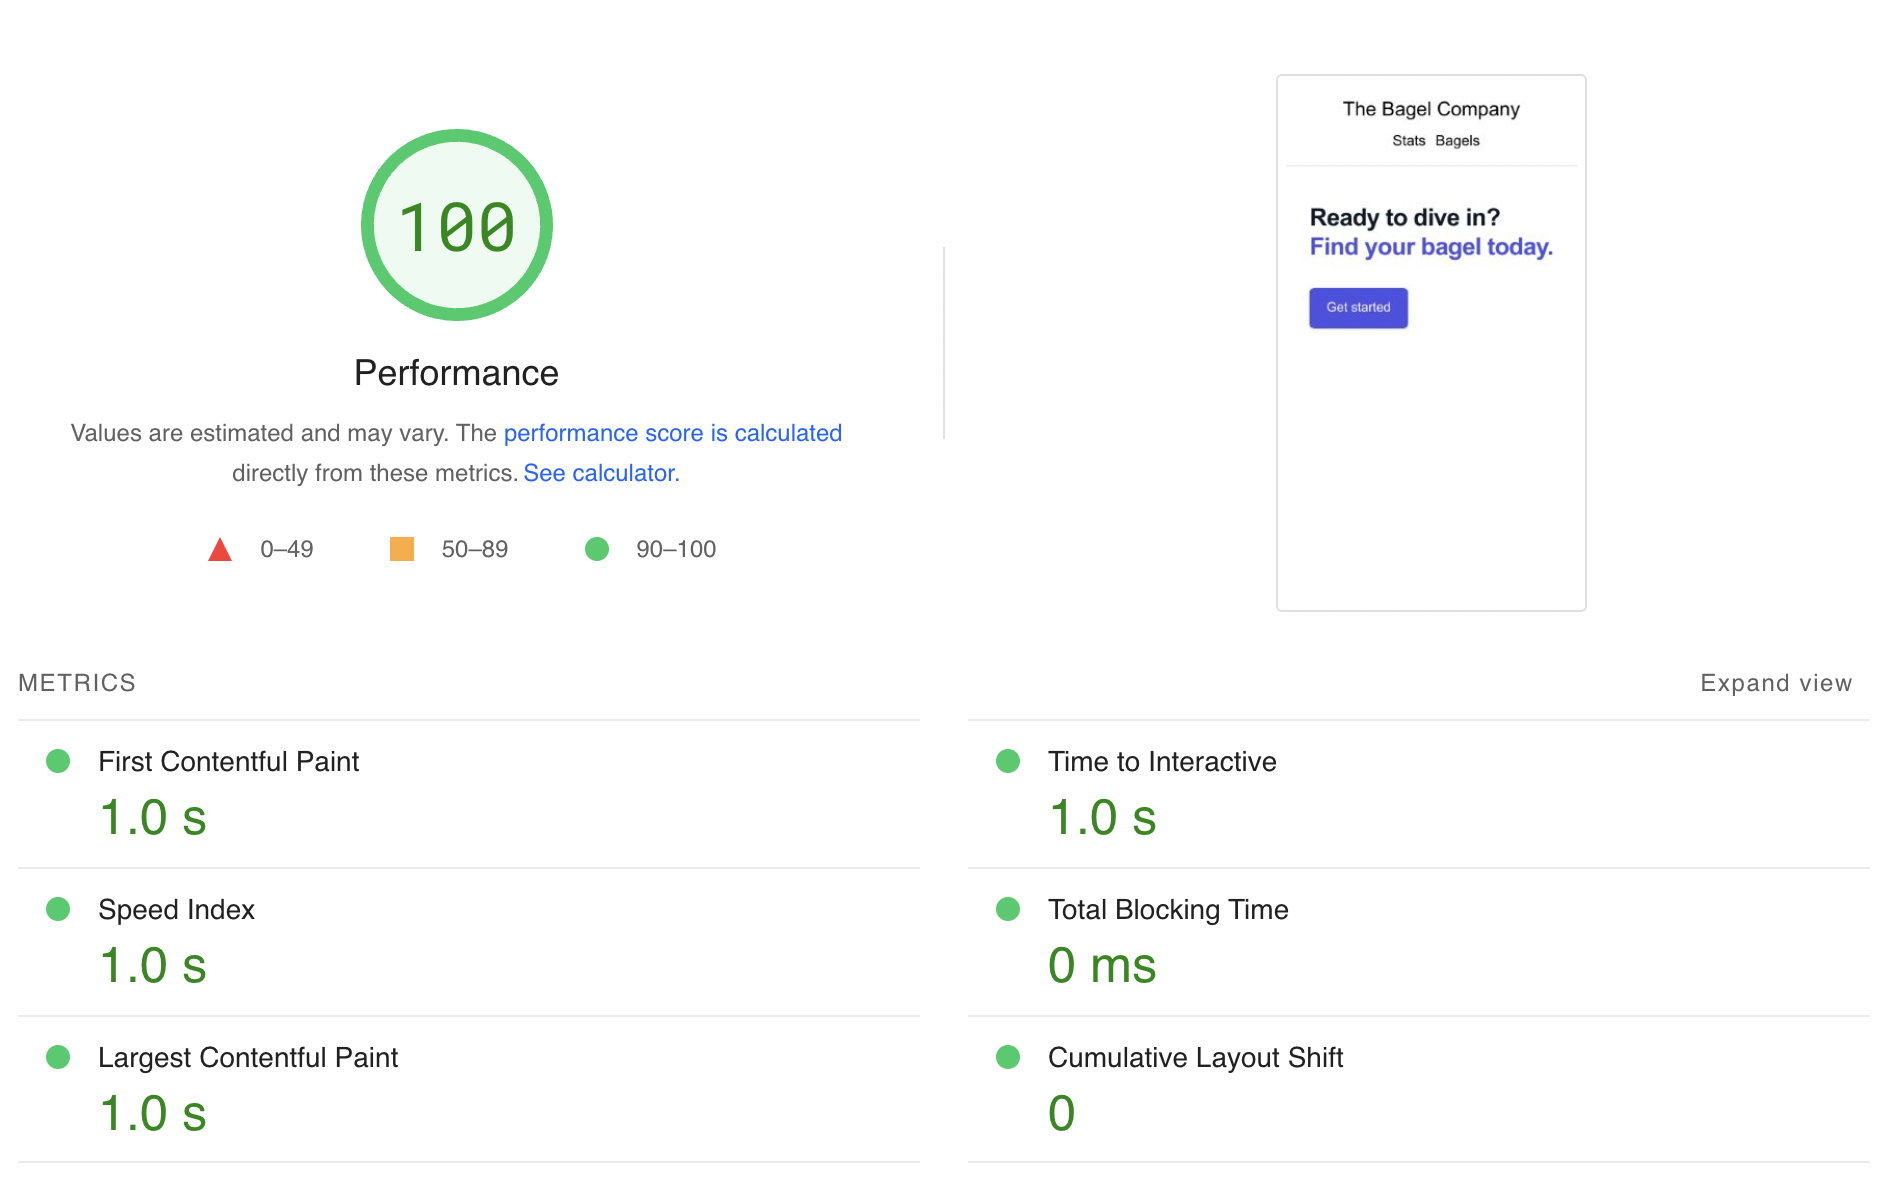Screen dimensions: 1896x1178
Task: Click the red triangle legend icon
Action: (x=220, y=550)
